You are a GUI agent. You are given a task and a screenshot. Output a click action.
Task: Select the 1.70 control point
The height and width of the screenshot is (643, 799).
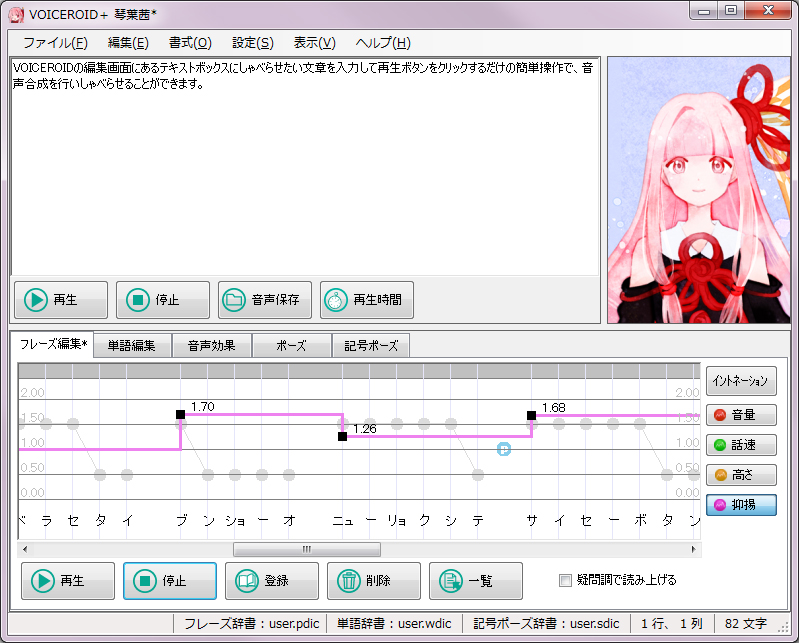coord(180,414)
